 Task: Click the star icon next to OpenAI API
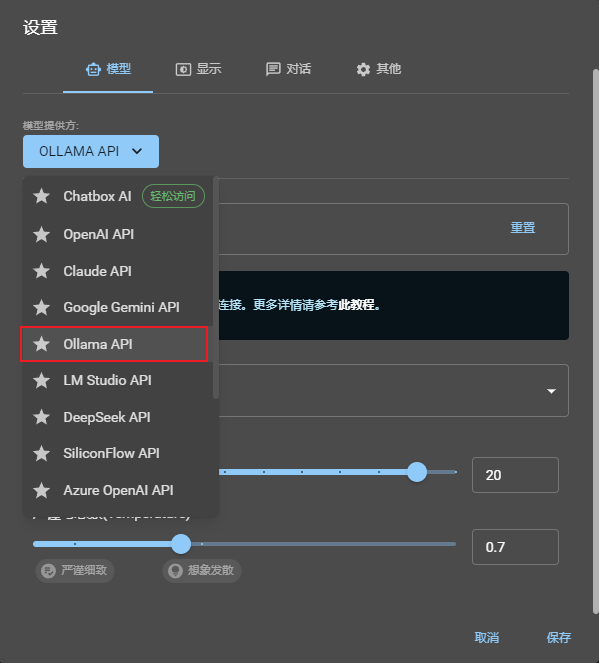click(x=41, y=234)
